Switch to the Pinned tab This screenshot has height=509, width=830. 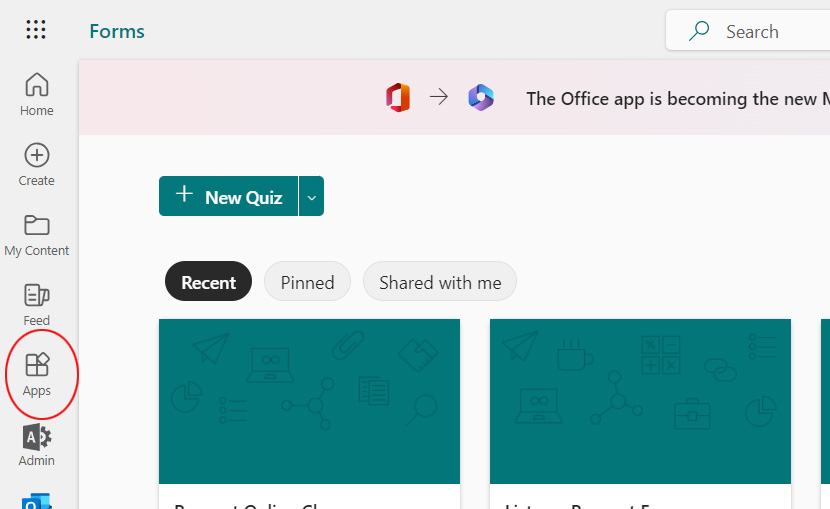307,282
